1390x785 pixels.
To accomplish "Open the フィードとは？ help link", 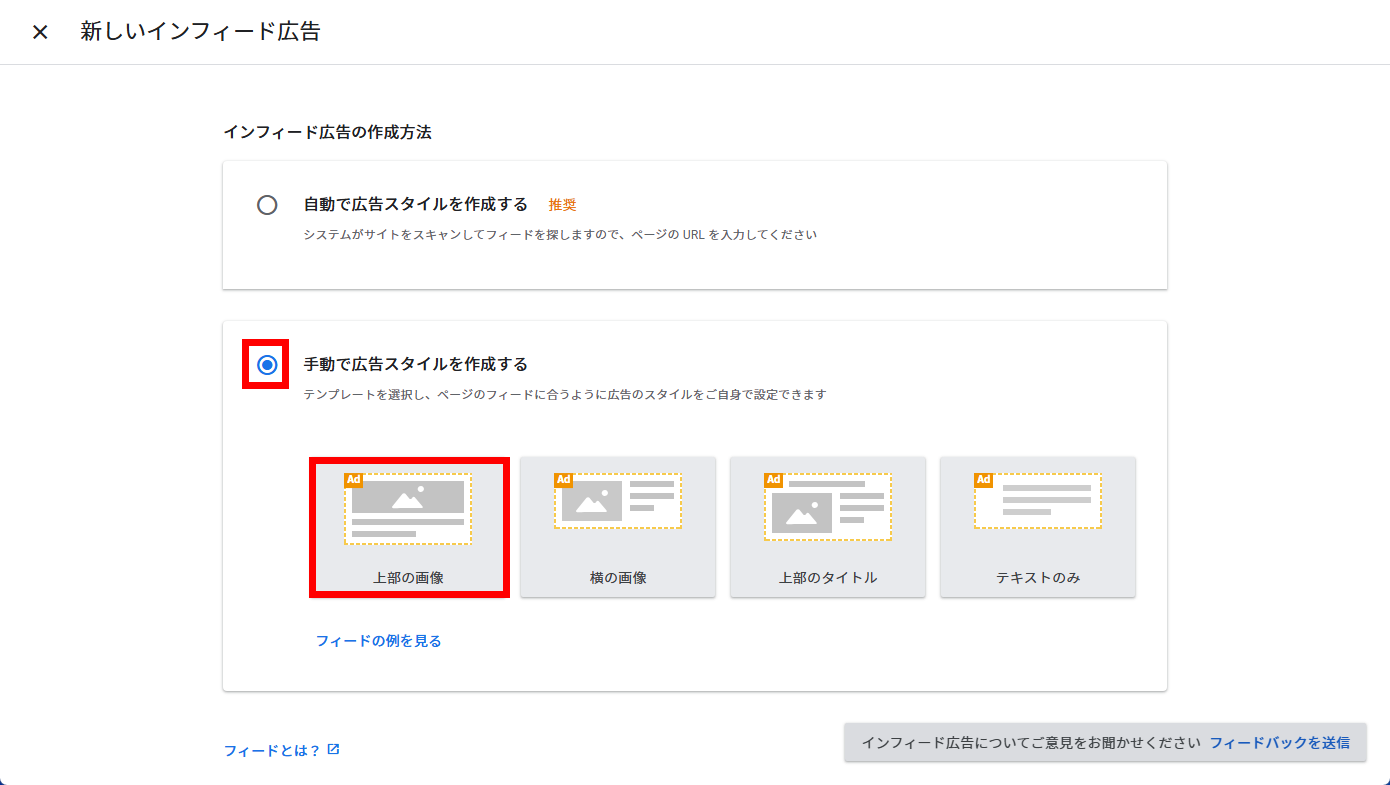I will pos(272,750).
